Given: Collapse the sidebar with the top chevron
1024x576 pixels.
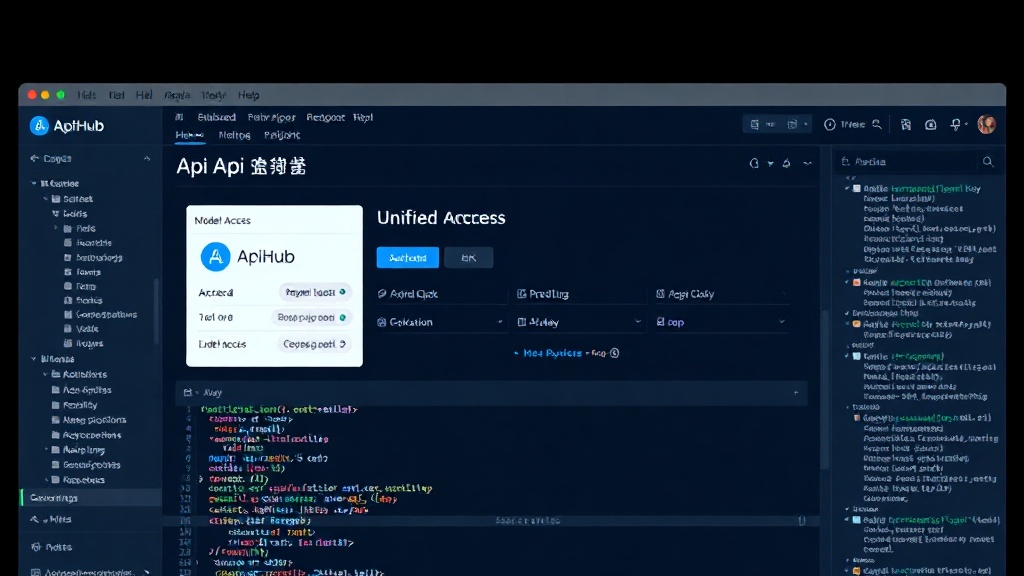Looking at the screenshot, I should coord(147,159).
